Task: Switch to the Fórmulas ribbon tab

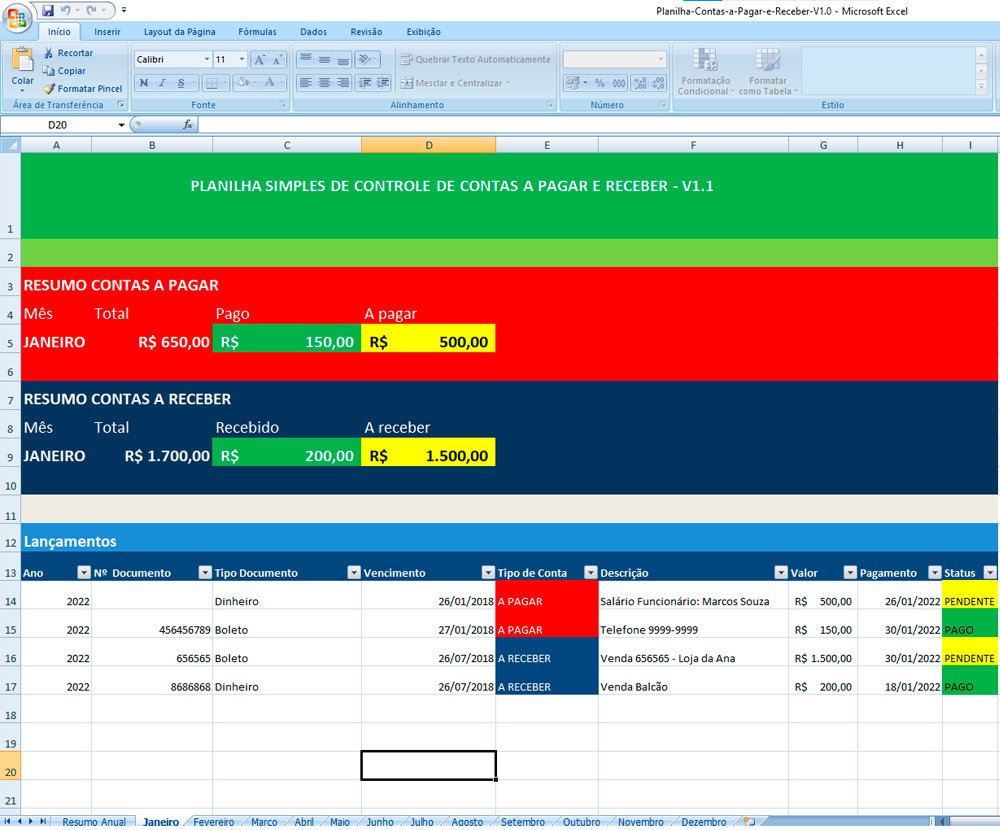Action: [257, 32]
